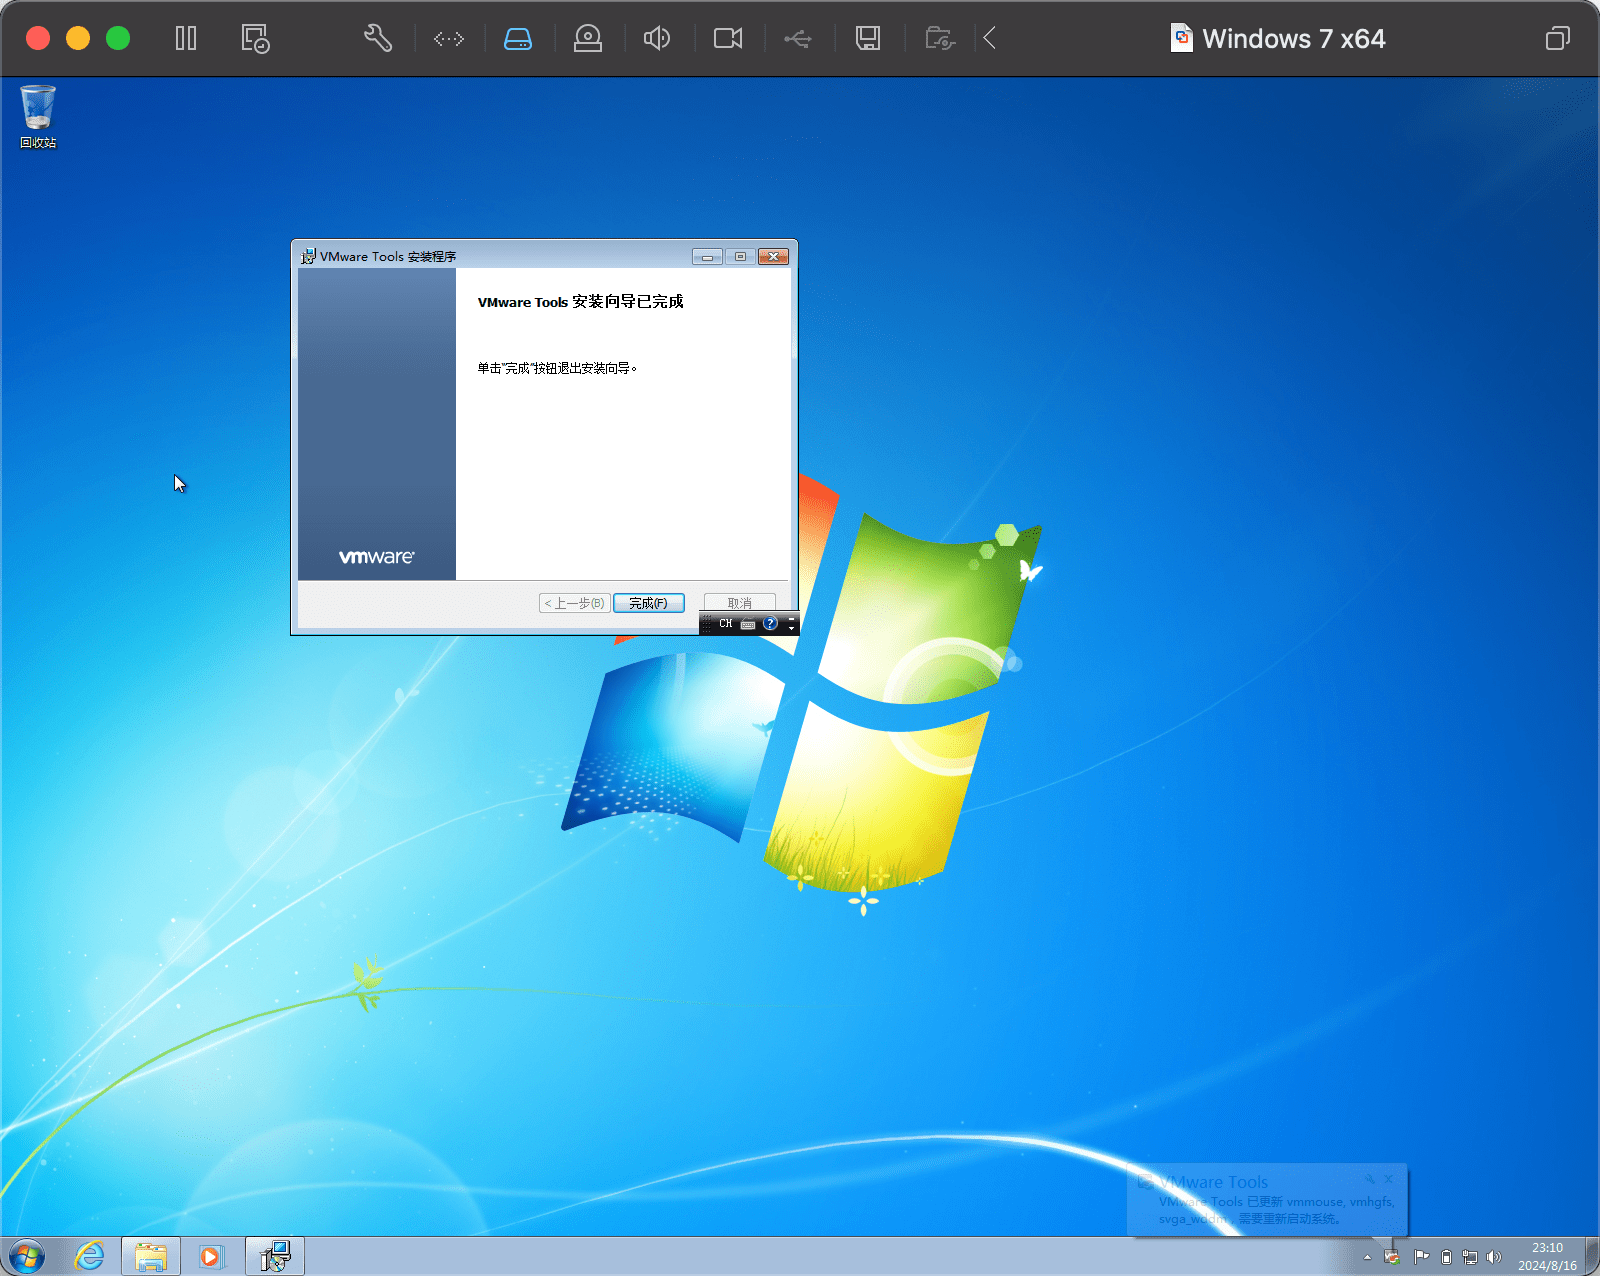The image size is (1600, 1276).
Task: Click the sound speaker icon in VMware toolbar
Action: (657, 39)
